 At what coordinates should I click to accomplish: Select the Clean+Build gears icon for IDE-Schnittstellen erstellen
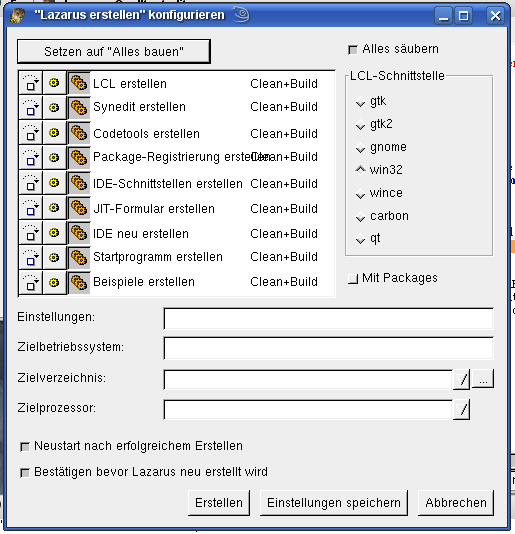[79, 183]
